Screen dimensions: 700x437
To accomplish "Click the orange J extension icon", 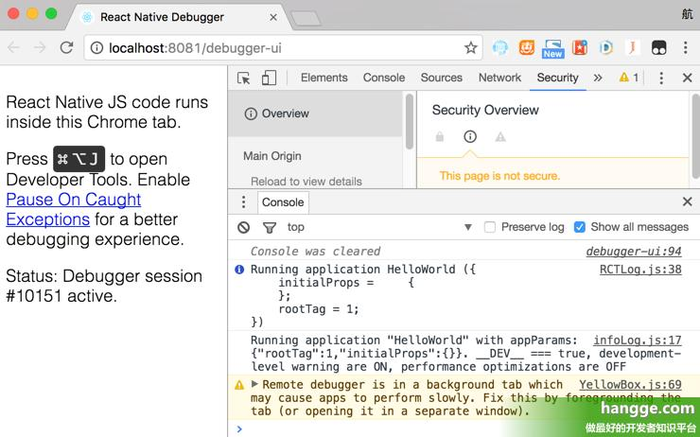I will [632, 48].
